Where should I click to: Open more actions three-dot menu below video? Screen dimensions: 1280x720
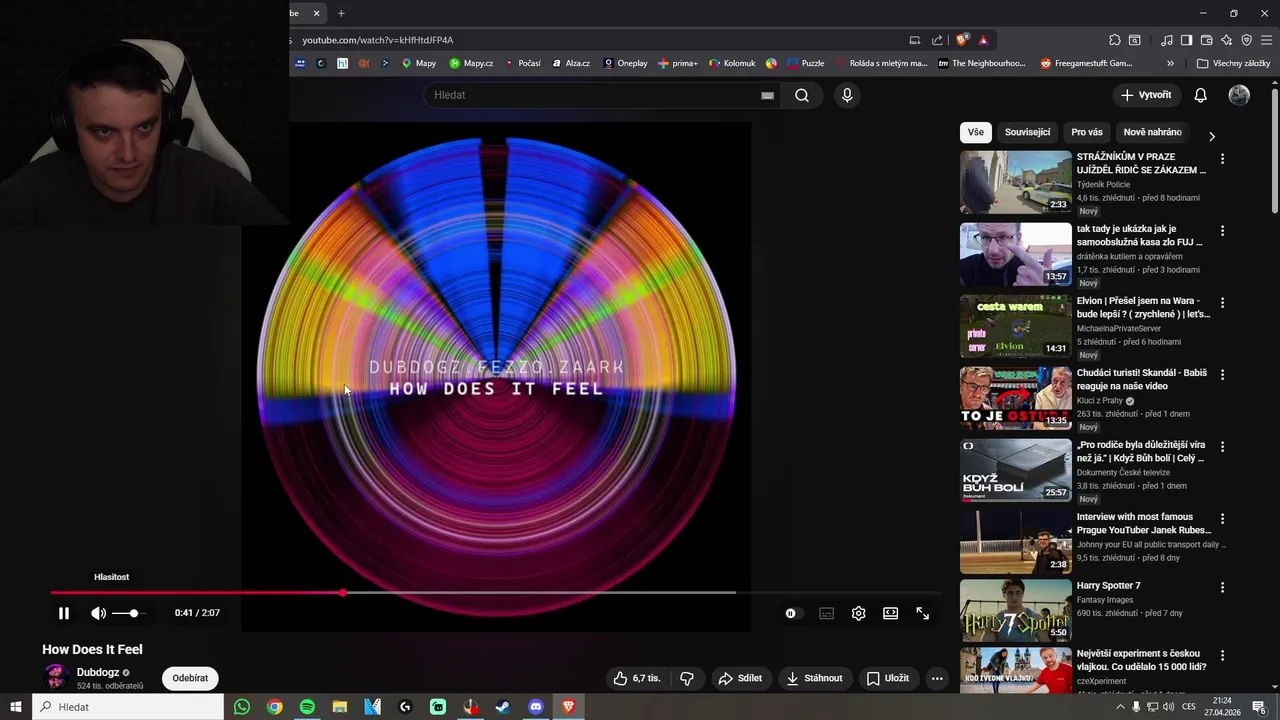937,678
